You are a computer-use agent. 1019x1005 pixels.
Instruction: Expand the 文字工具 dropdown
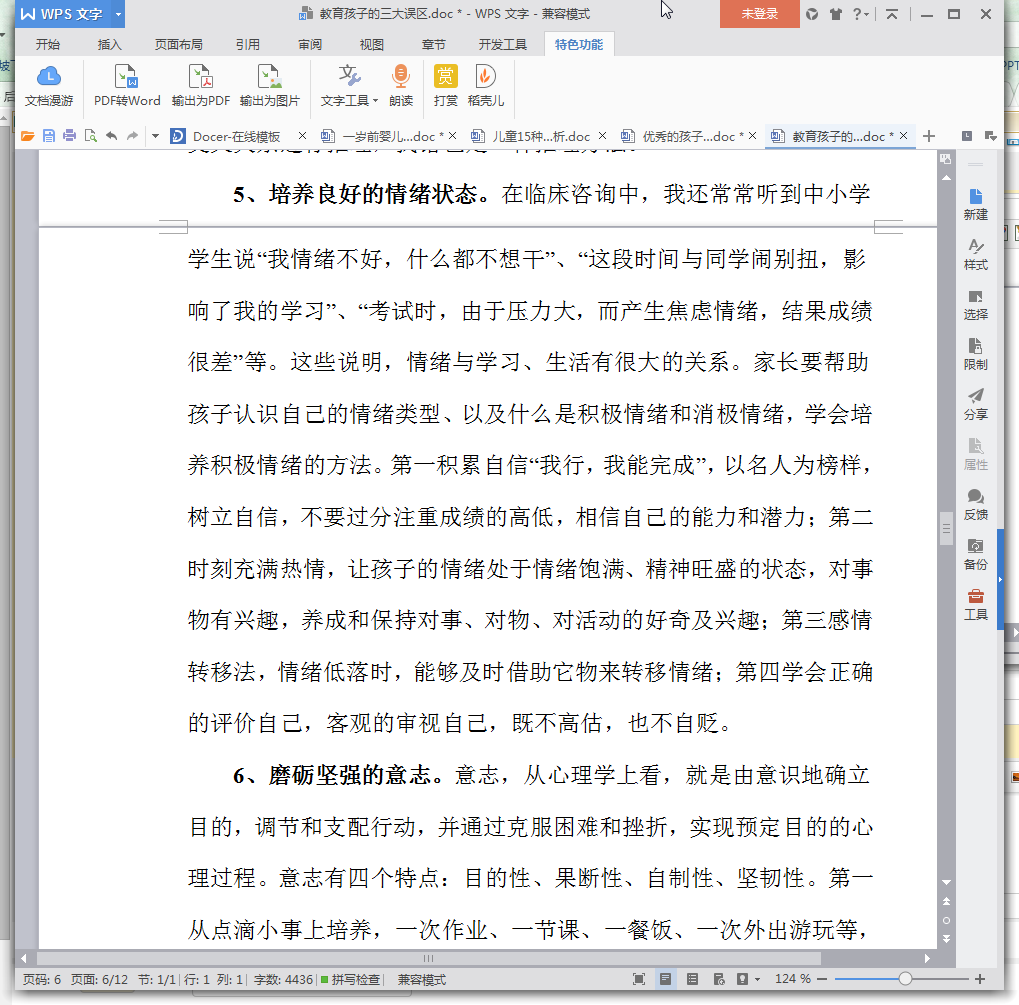pyautogui.click(x=375, y=101)
